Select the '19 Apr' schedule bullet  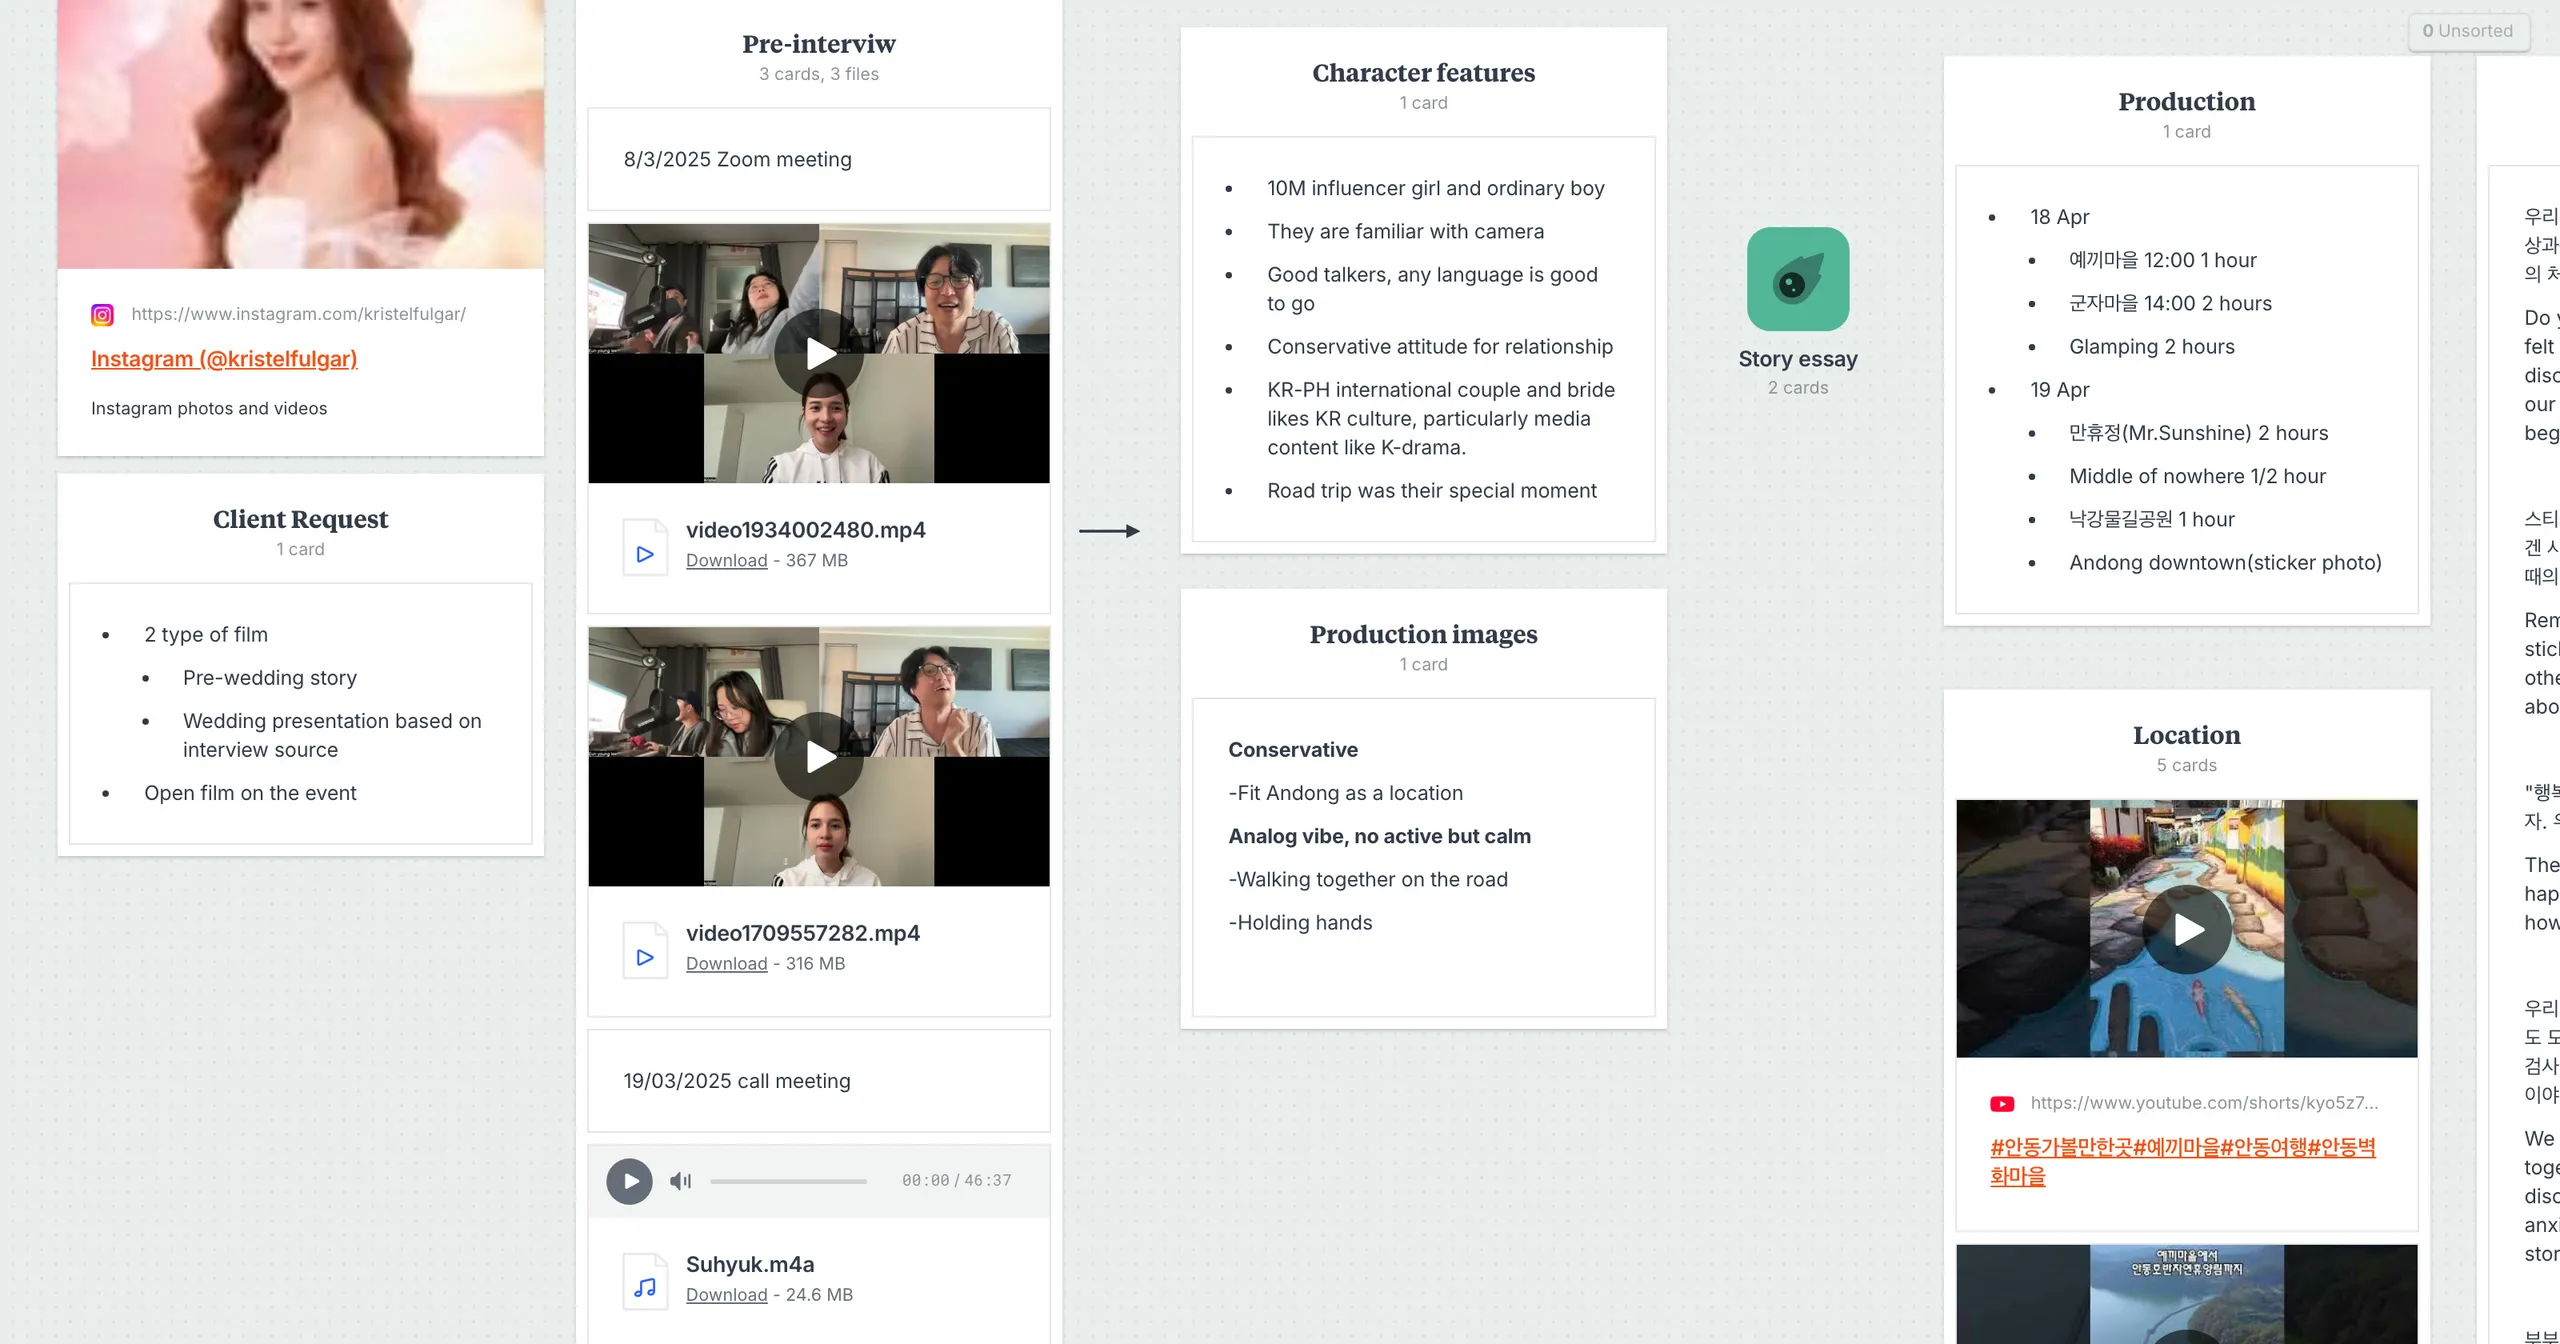[x=2059, y=390]
